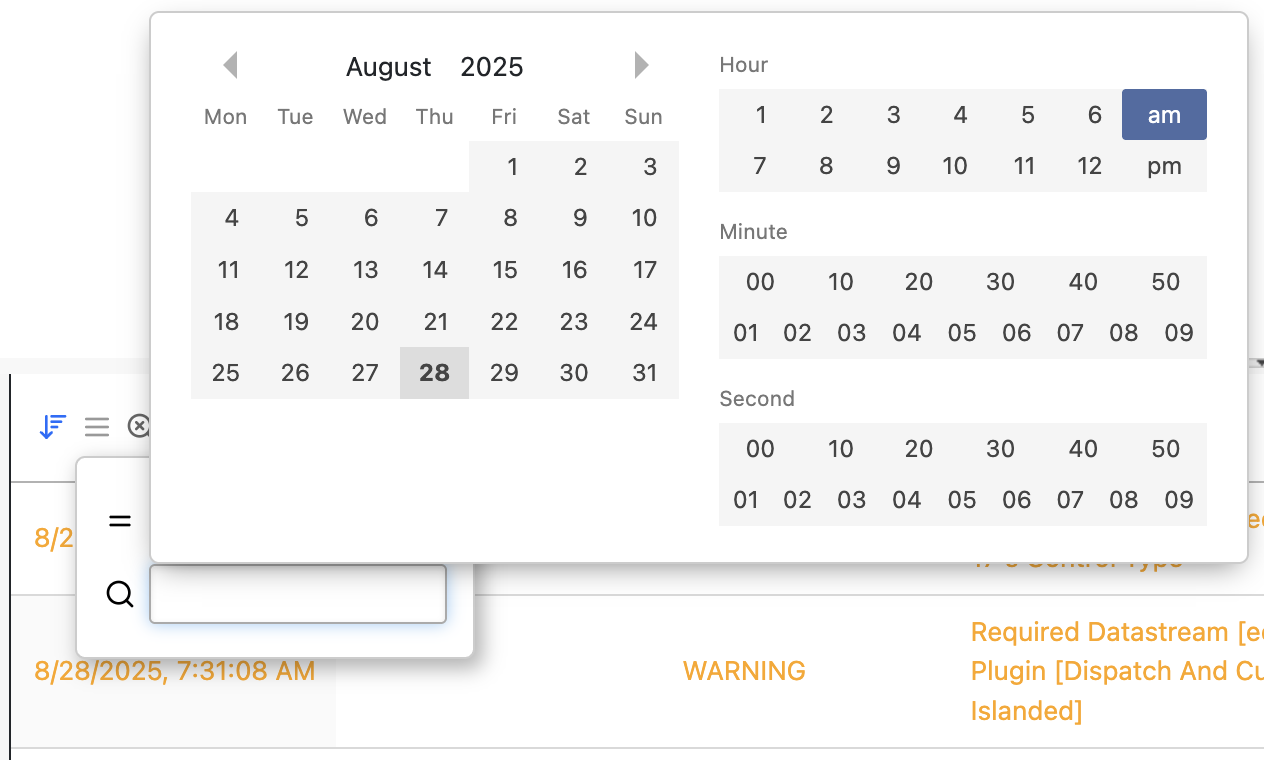Click the WARNING severity cell
This screenshot has height=760, width=1264.
(744, 671)
